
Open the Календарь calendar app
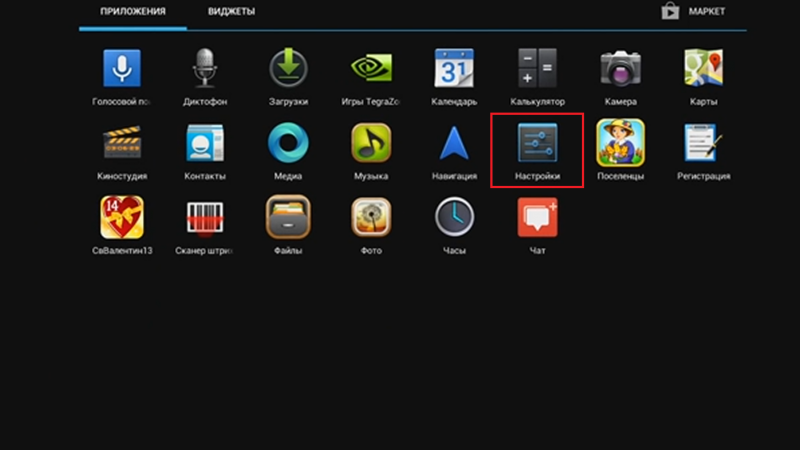[453, 69]
